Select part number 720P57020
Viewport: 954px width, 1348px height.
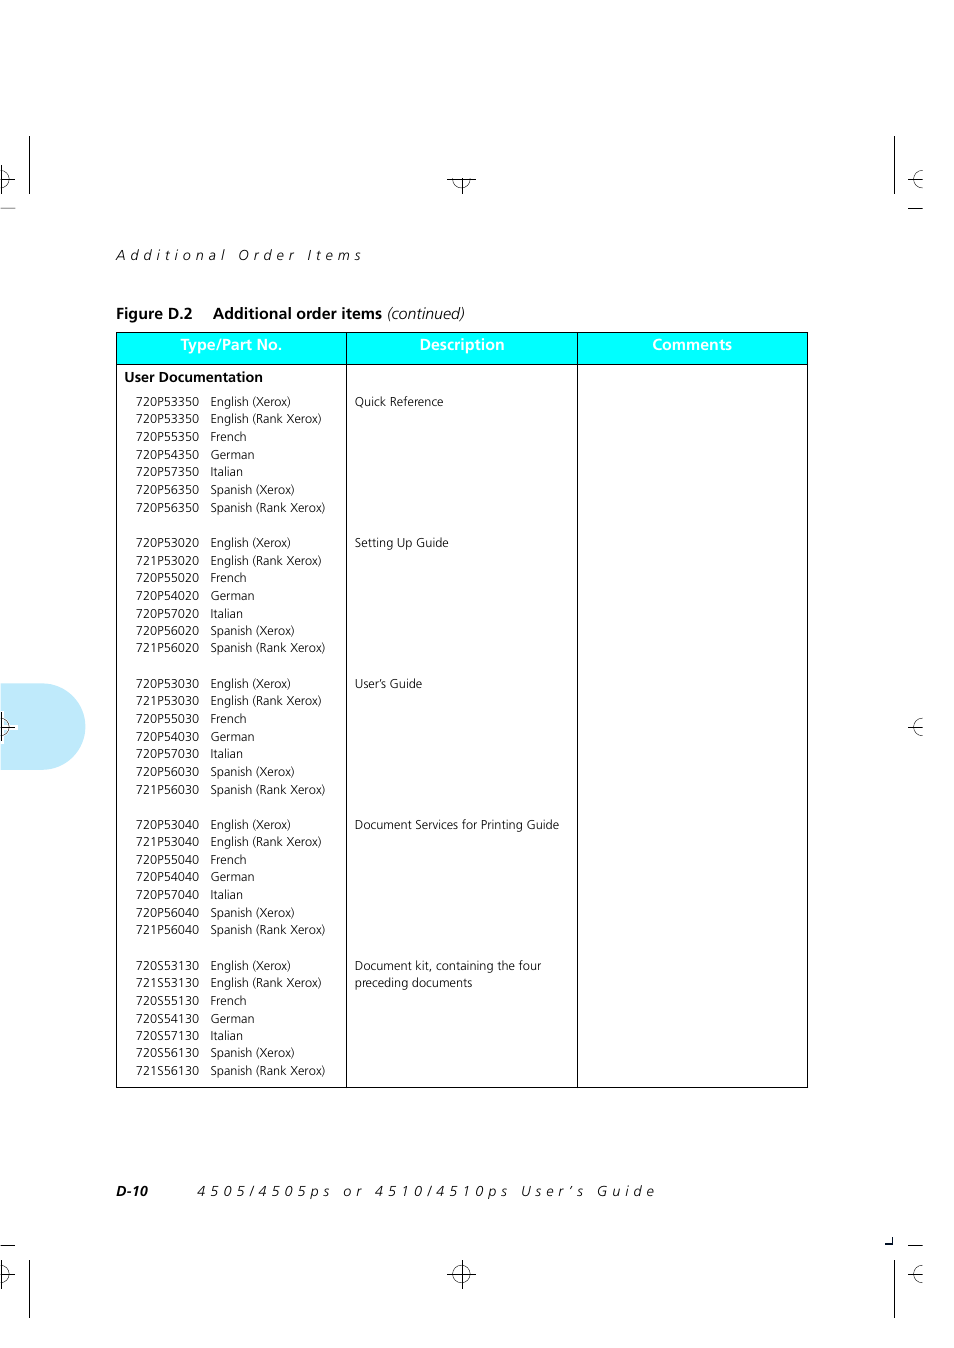[x=167, y=614]
